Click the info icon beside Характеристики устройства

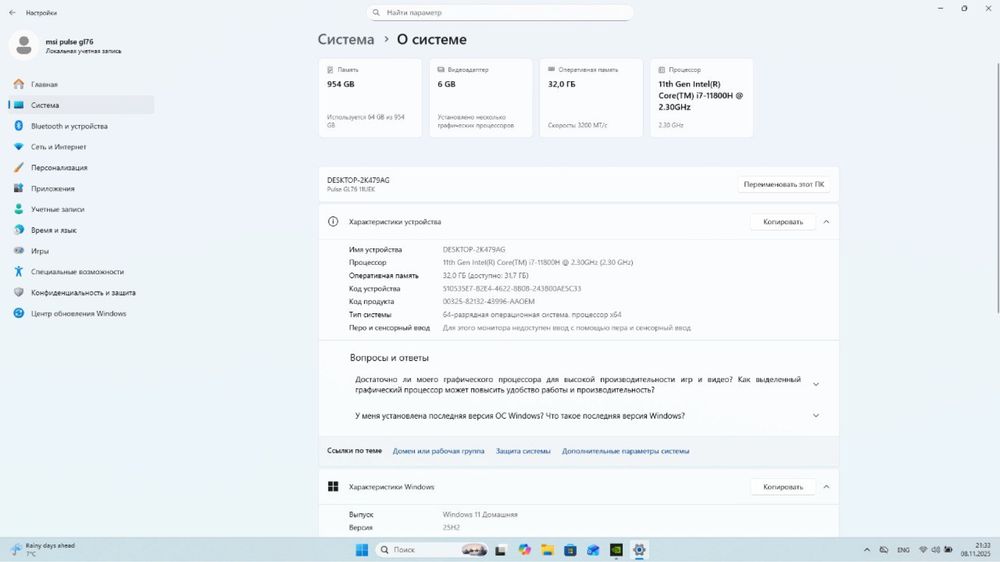coord(333,222)
